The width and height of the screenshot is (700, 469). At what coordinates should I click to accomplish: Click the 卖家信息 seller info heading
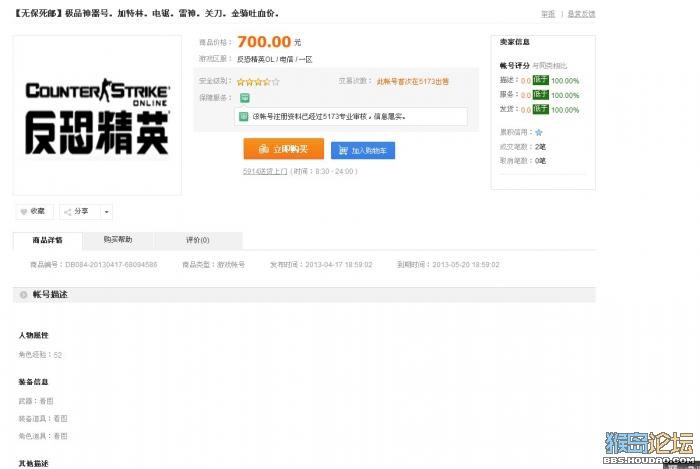coord(515,42)
